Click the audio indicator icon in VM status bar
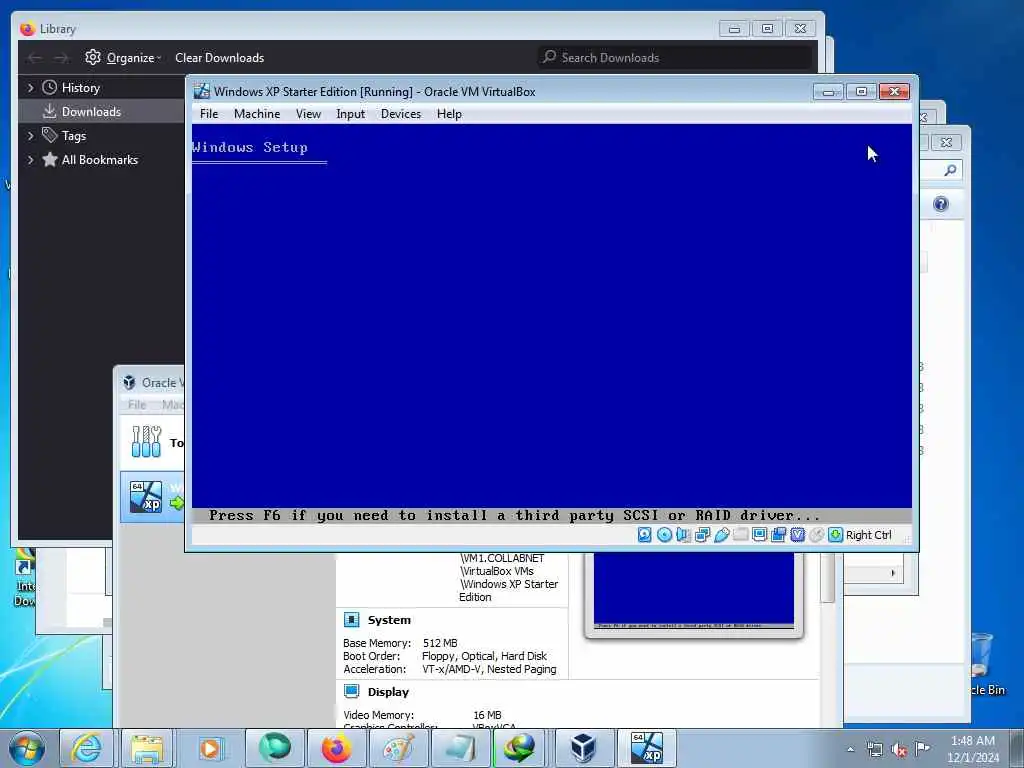The width and height of the screenshot is (1024, 768). (x=683, y=535)
